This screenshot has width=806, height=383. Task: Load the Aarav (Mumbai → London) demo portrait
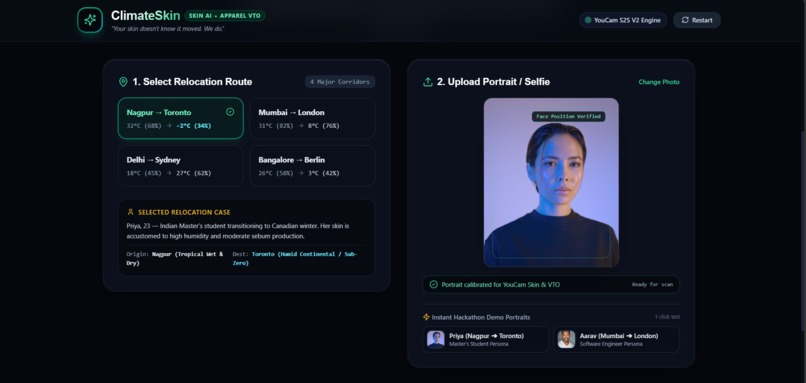pos(616,339)
